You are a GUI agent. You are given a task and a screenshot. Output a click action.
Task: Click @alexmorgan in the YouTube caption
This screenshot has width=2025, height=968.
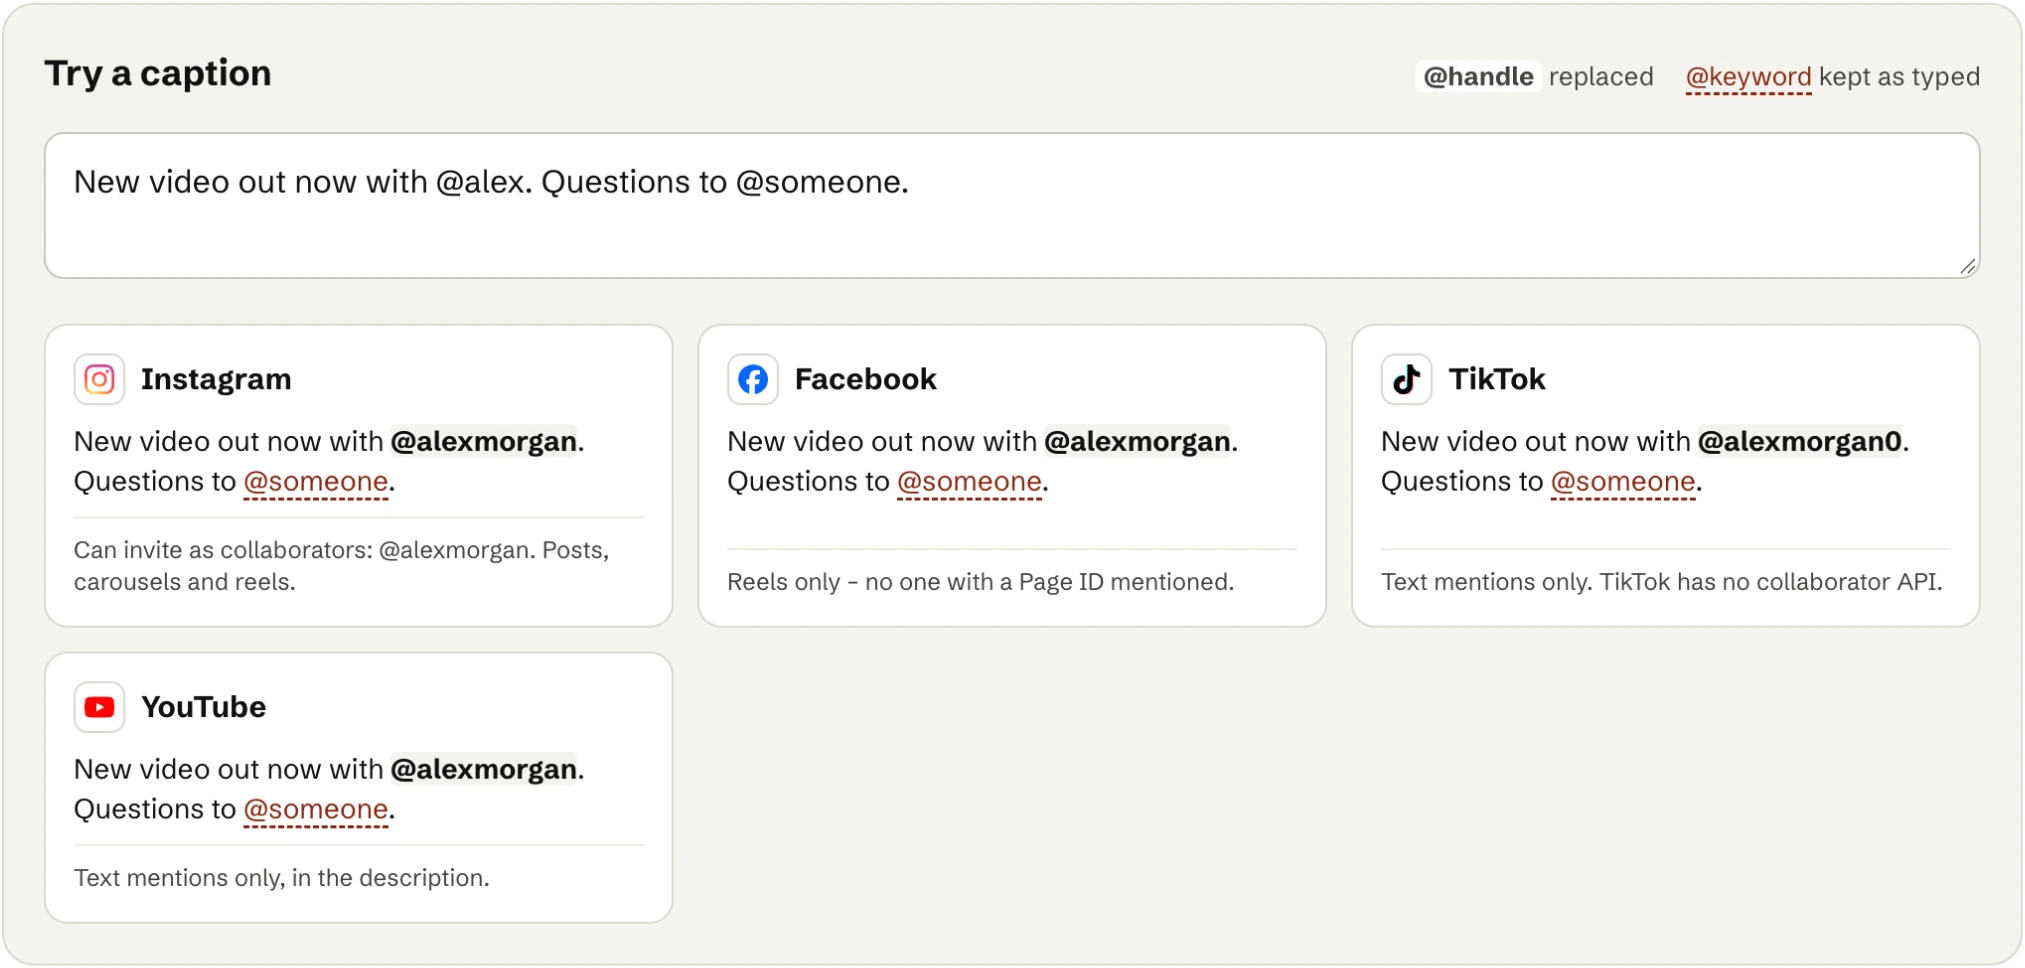coord(483,769)
